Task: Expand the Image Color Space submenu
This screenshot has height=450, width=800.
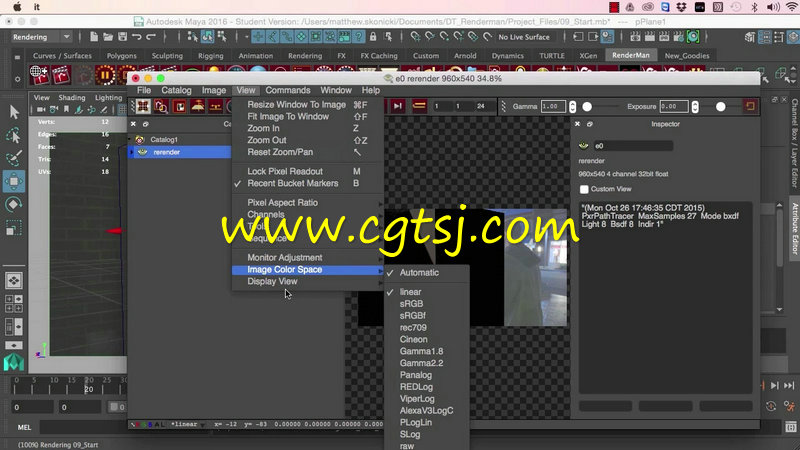Action: point(308,269)
